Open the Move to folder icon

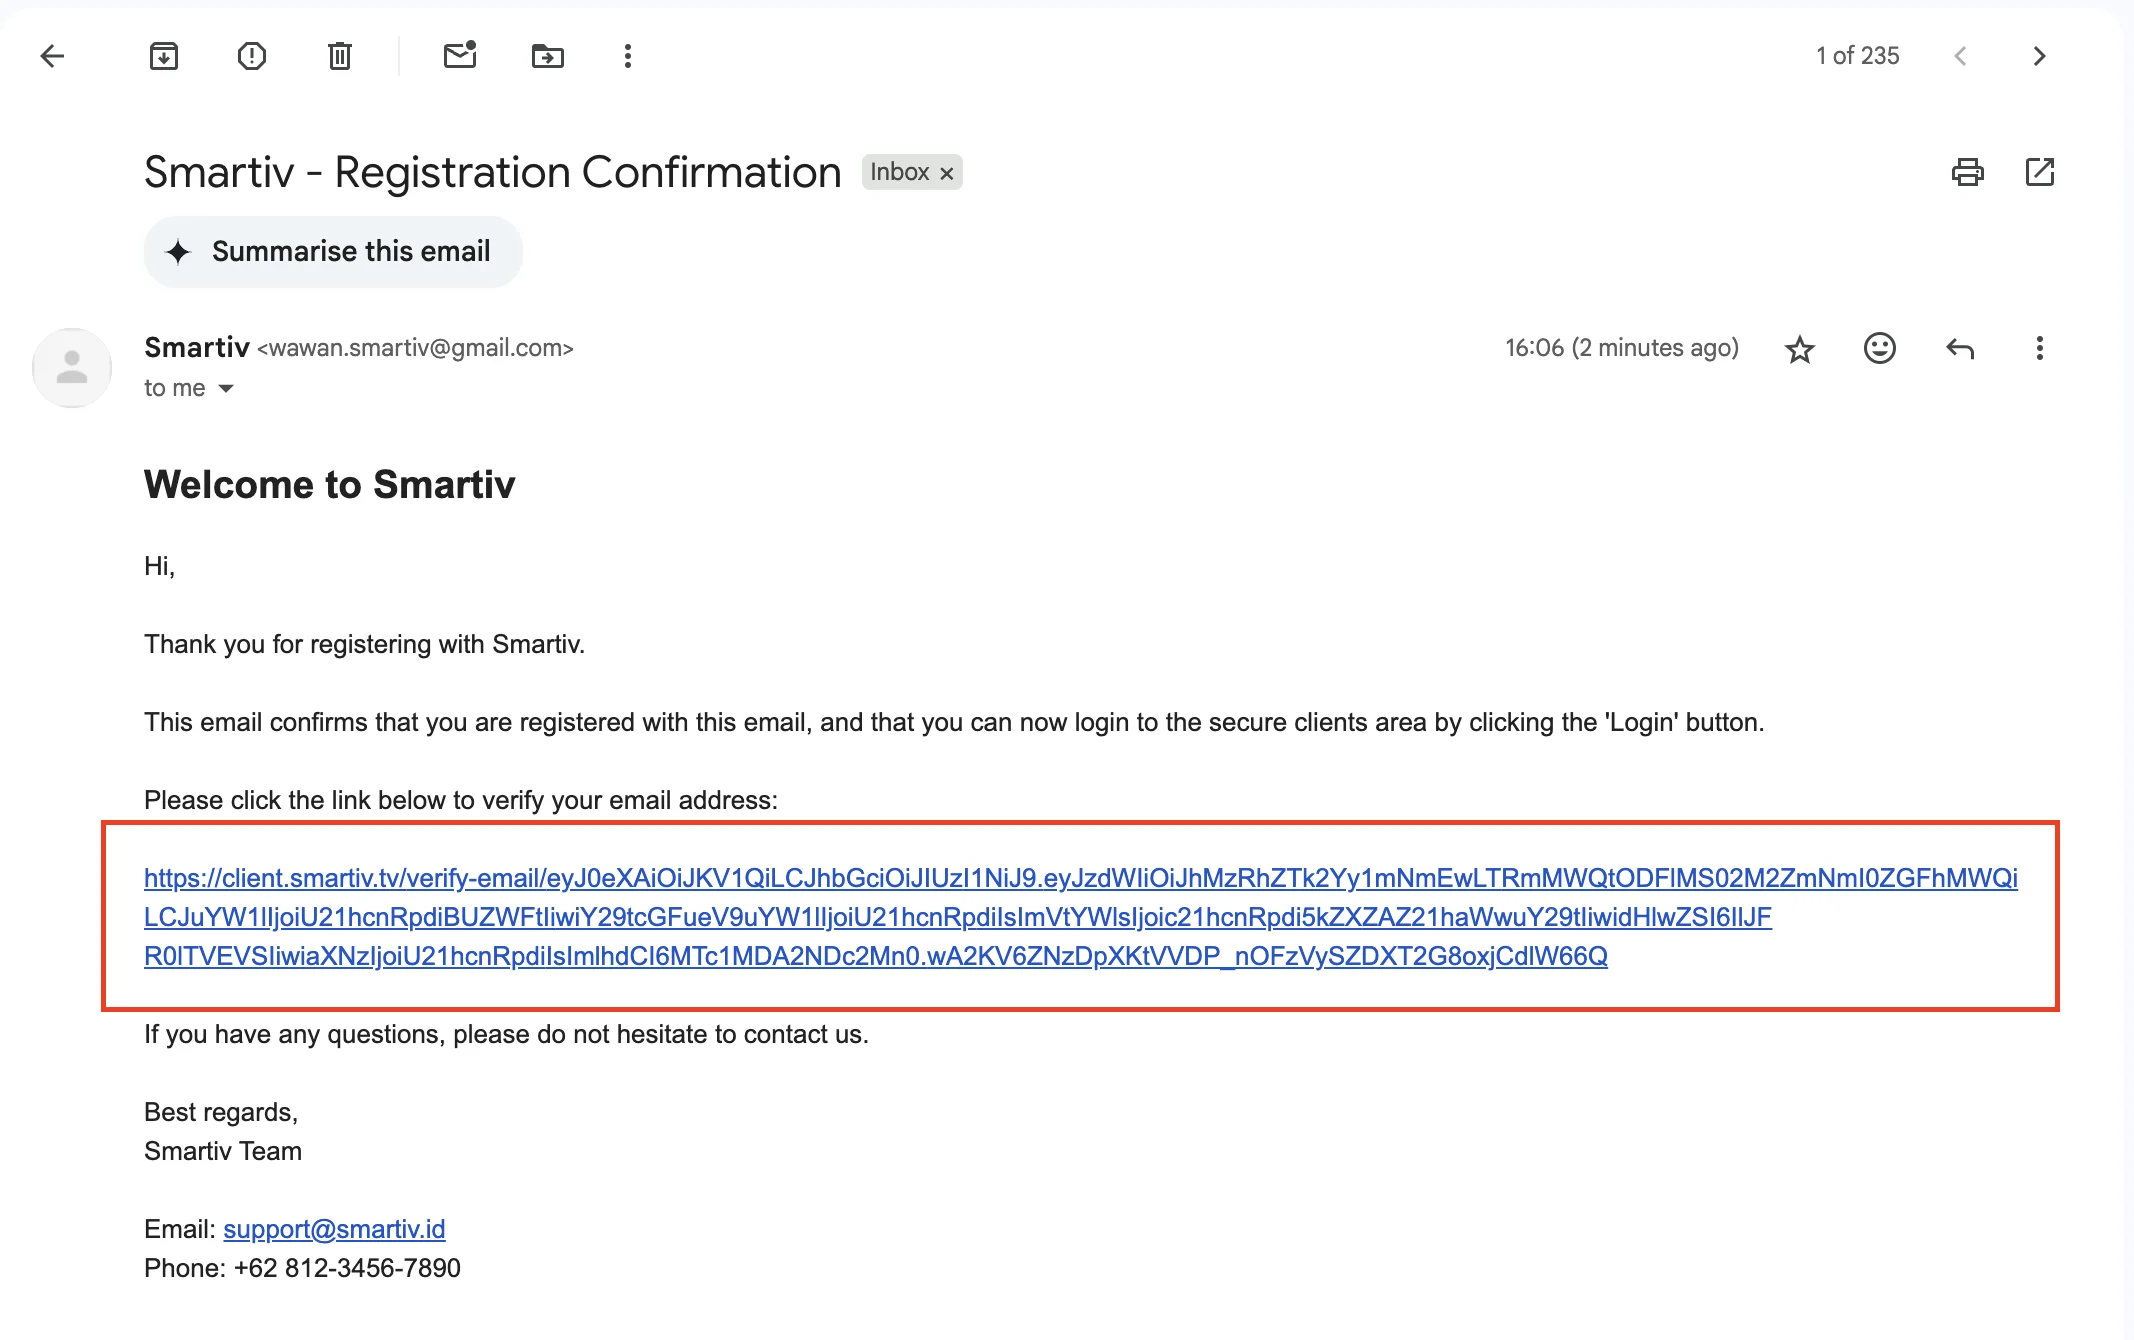[x=548, y=56]
